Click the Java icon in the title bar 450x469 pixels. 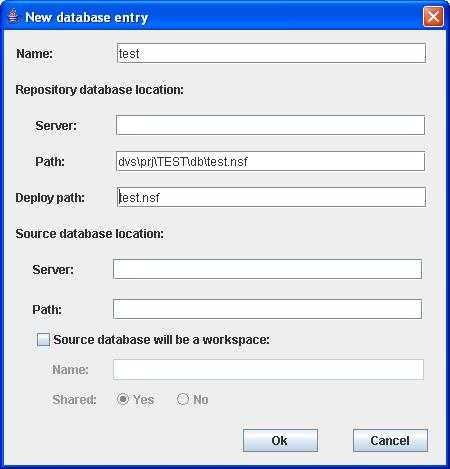point(13,17)
